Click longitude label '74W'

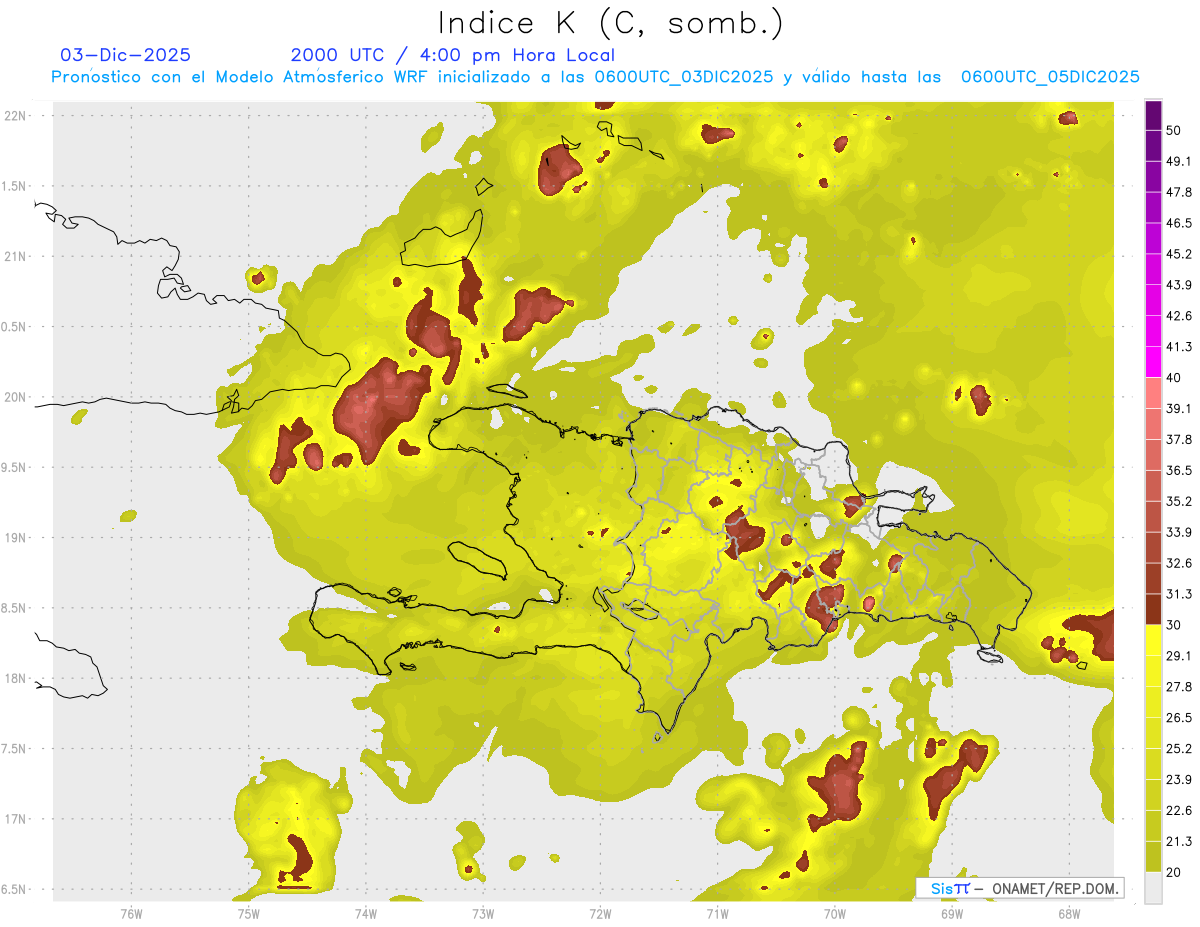[x=365, y=913]
